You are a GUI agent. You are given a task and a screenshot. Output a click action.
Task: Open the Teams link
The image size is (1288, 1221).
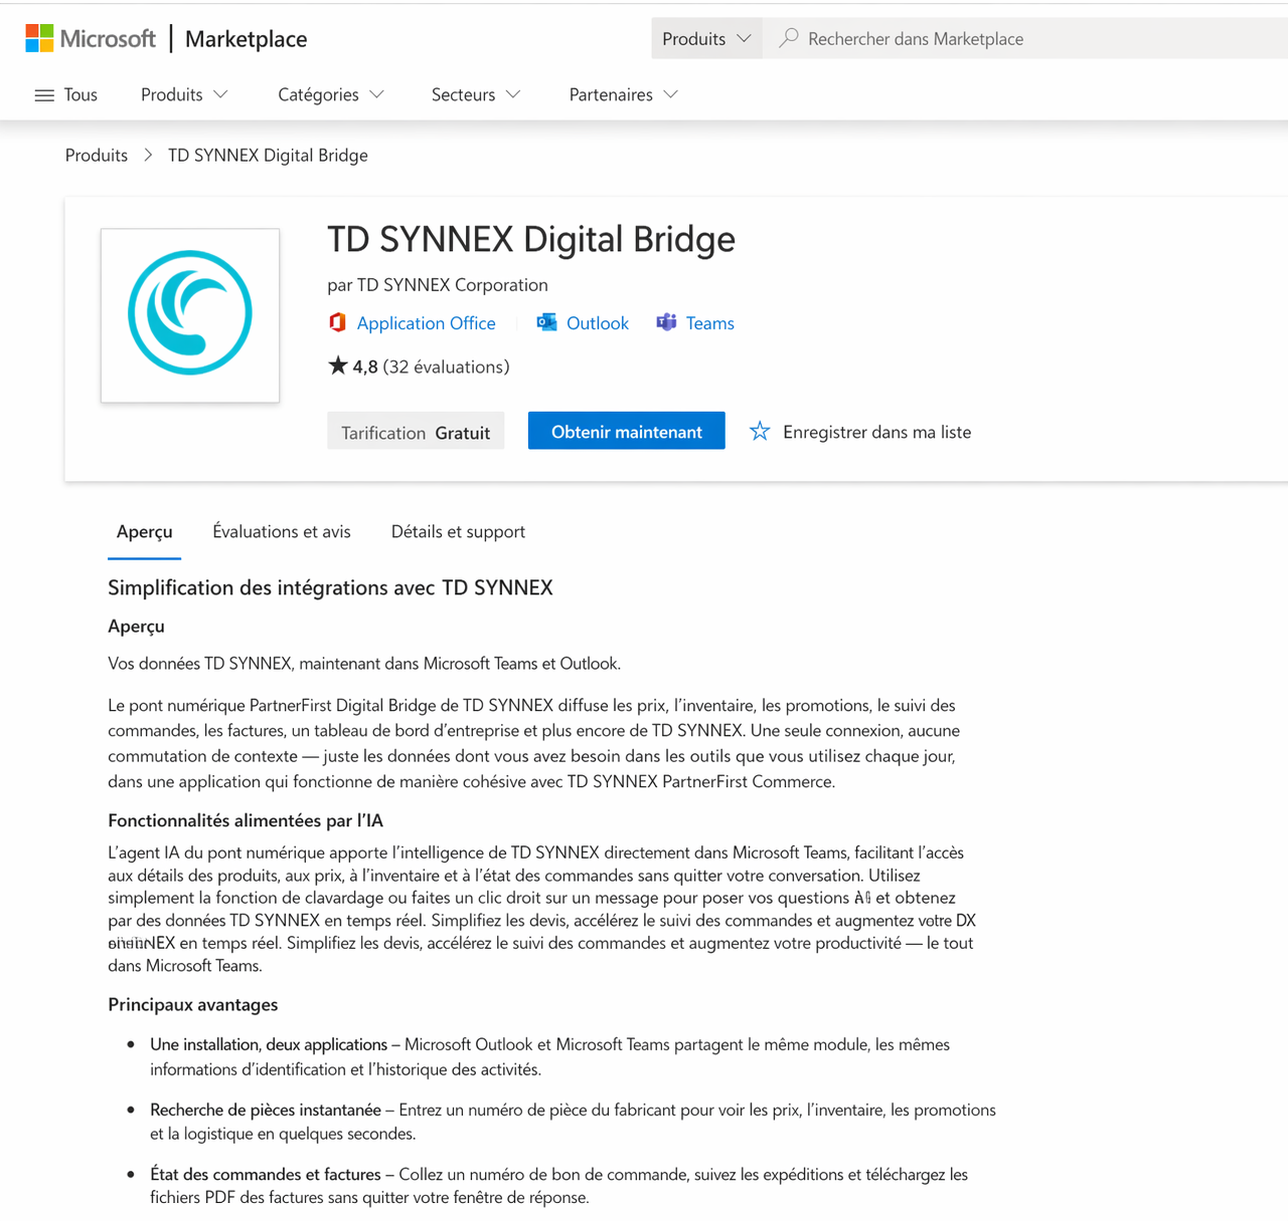710,323
